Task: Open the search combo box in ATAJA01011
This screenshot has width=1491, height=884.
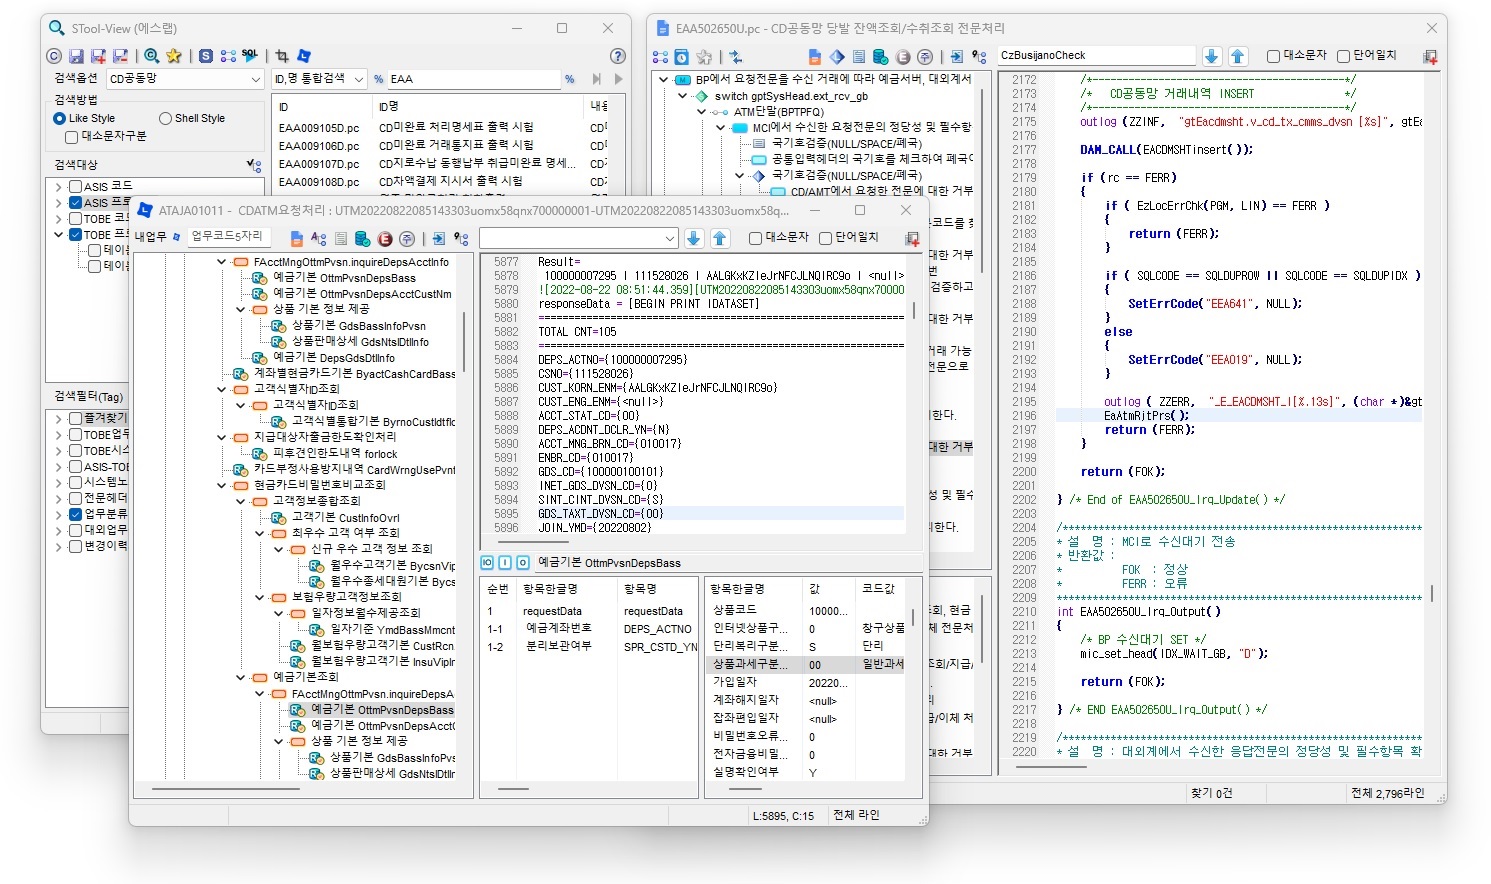Action: tap(579, 238)
